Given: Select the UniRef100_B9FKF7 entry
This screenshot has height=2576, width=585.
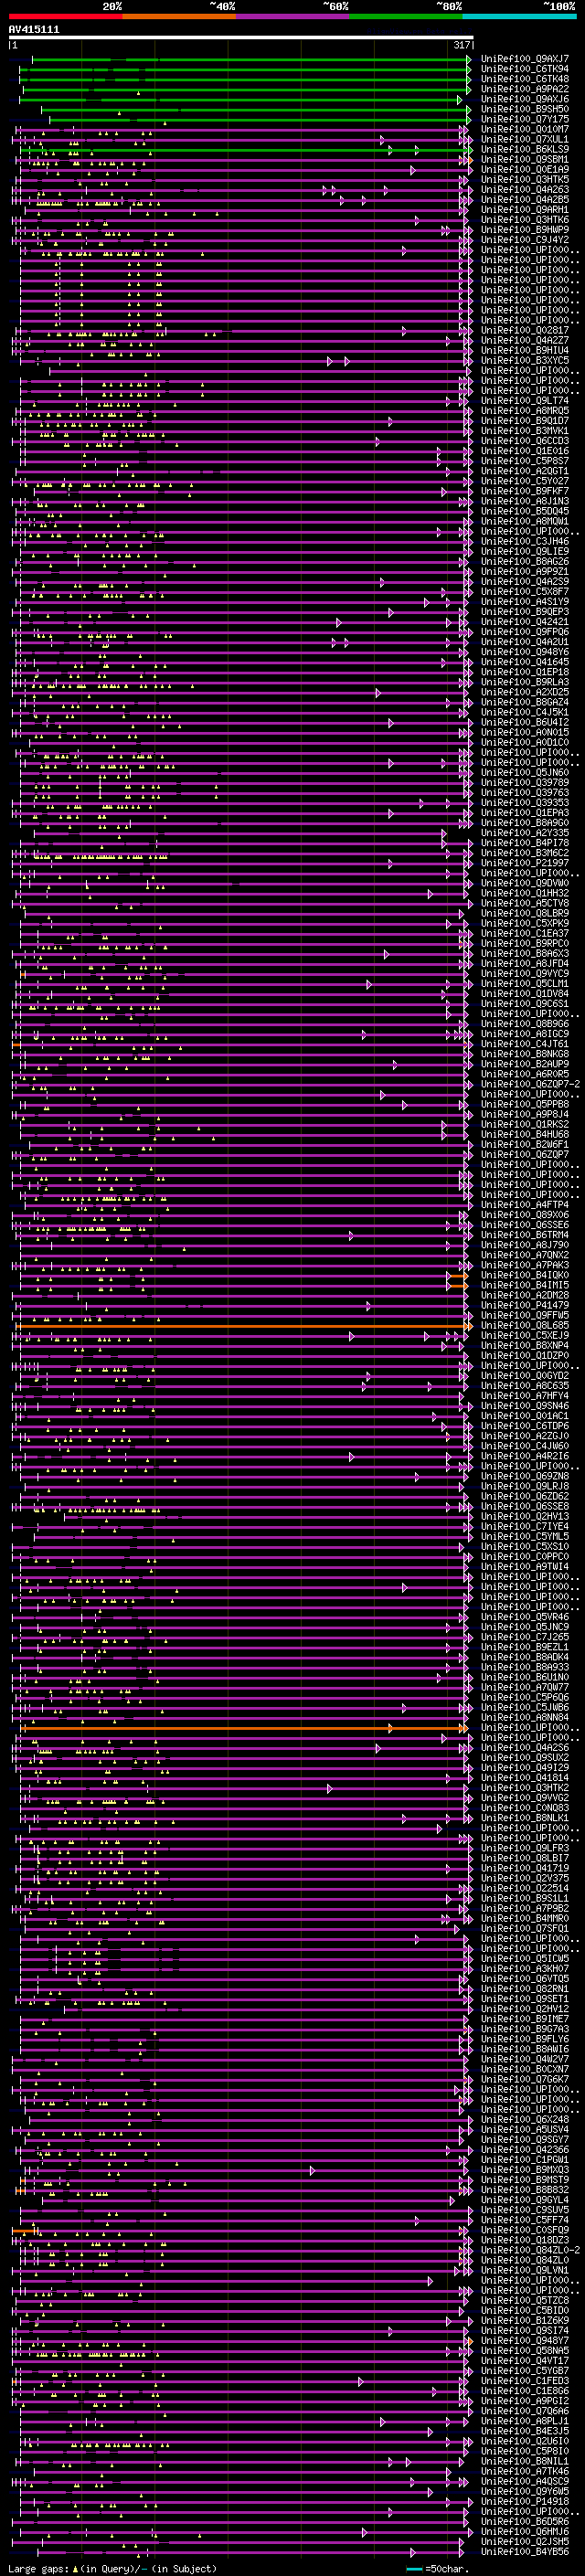Looking at the screenshot, I should point(525,491).
